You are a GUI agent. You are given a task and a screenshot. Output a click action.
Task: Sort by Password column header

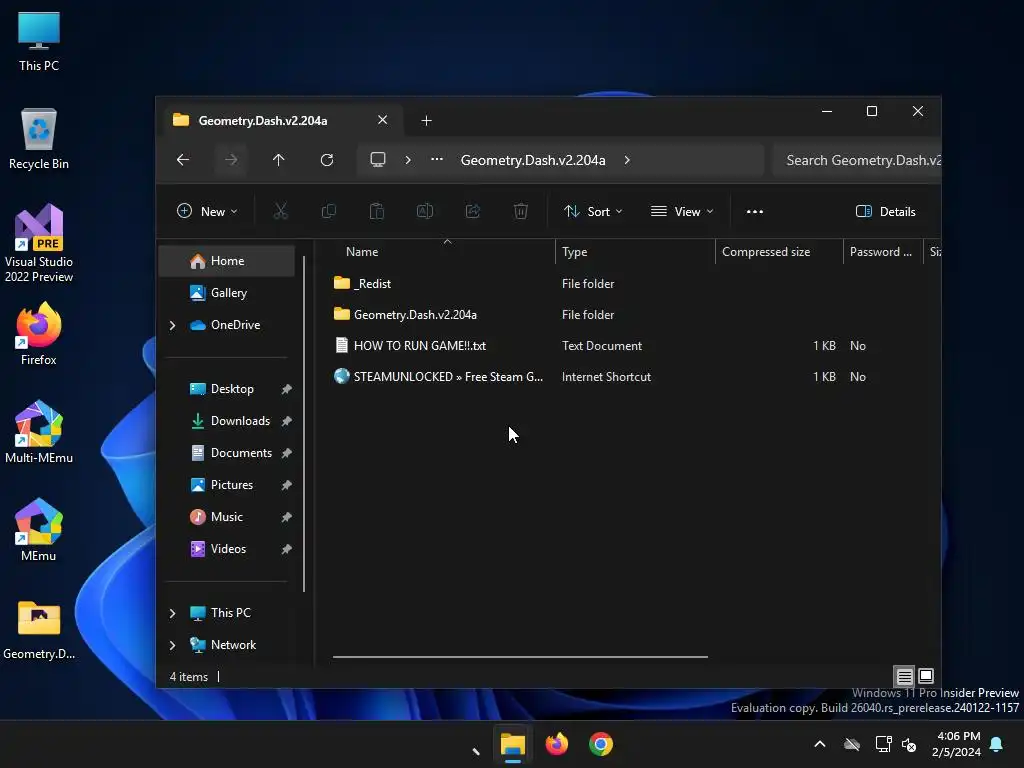883,251
